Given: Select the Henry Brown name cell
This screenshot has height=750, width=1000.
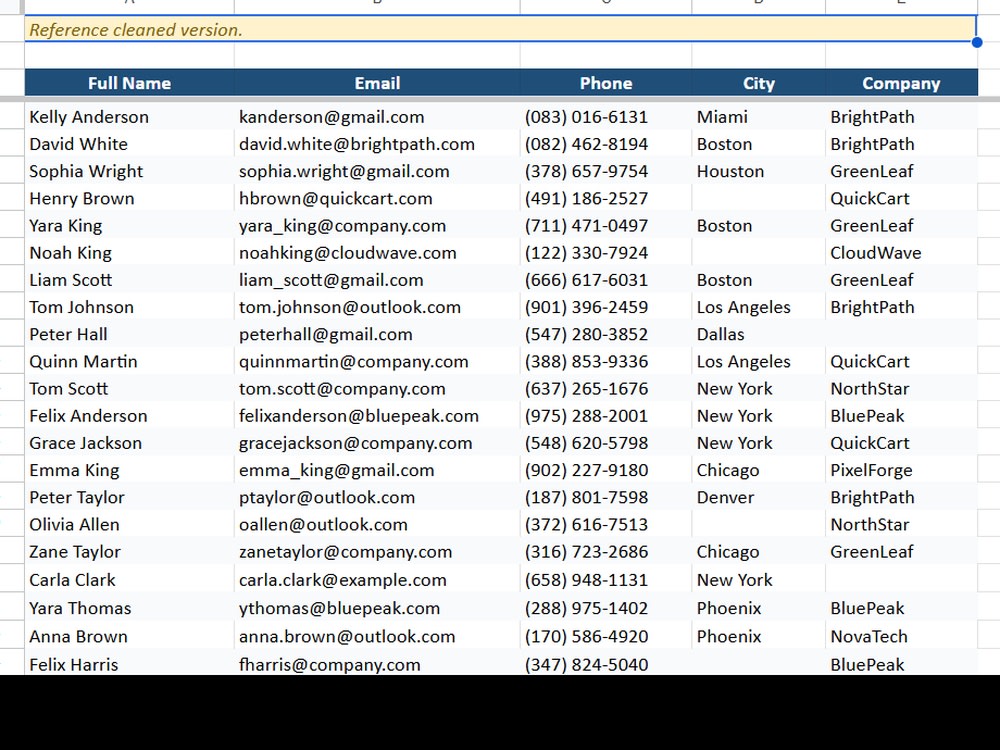Looking at the screenshot, I should point(129,198).
